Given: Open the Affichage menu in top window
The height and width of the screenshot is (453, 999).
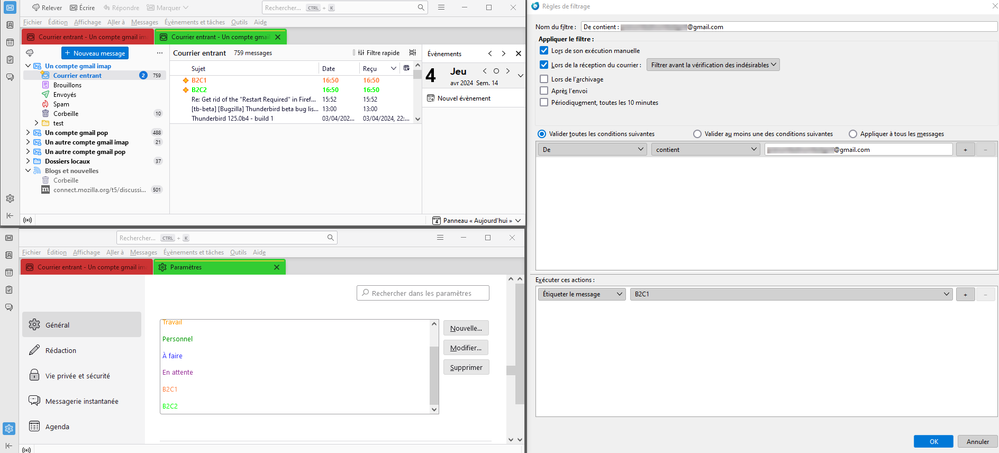Looking at the screenshot, I should tap(87, 22).
